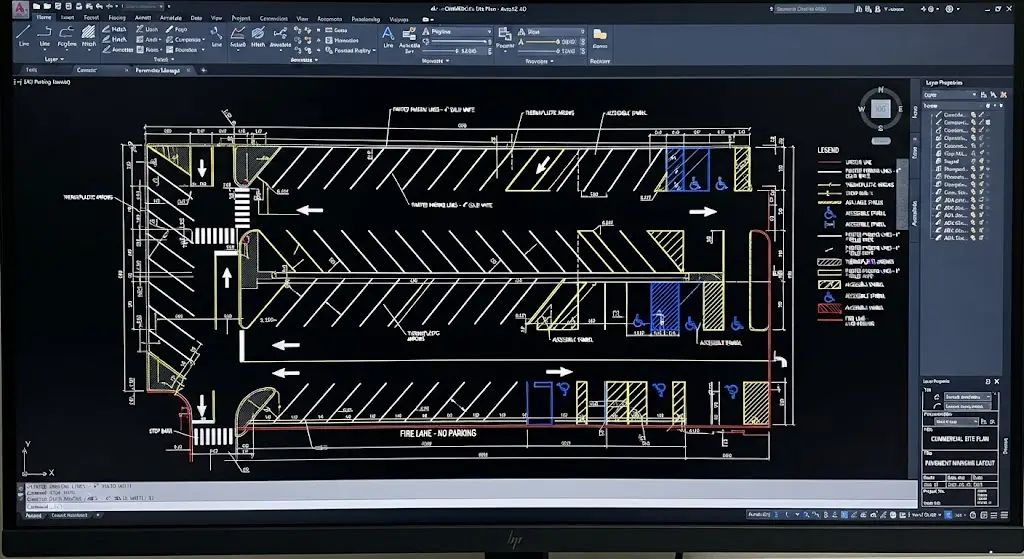Click the help question mark in title bar
This screenshot has width=1024, height=559.
coord(949,9)
